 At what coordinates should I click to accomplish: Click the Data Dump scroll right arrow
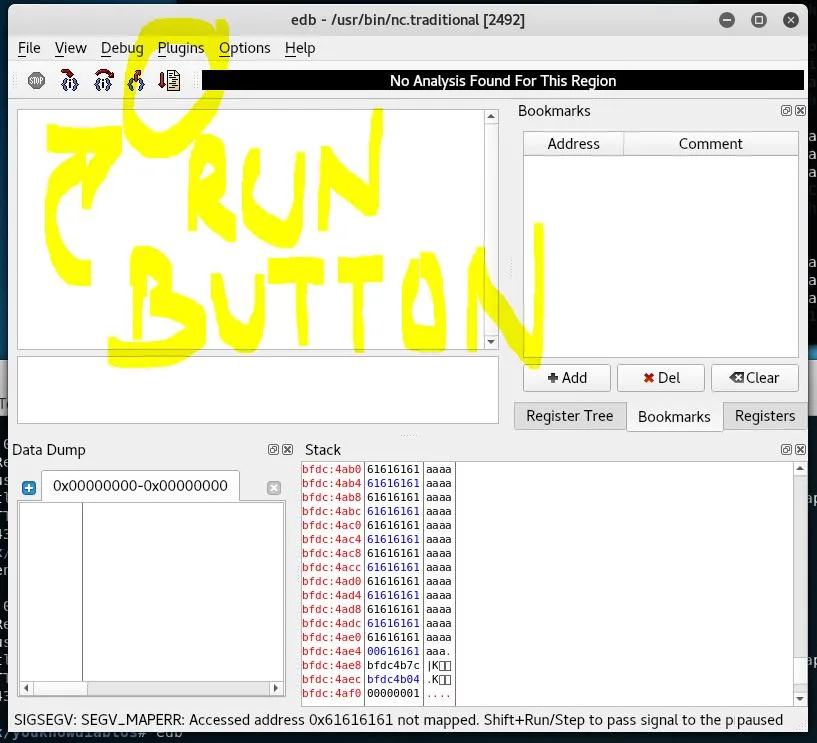click(276, 688)
